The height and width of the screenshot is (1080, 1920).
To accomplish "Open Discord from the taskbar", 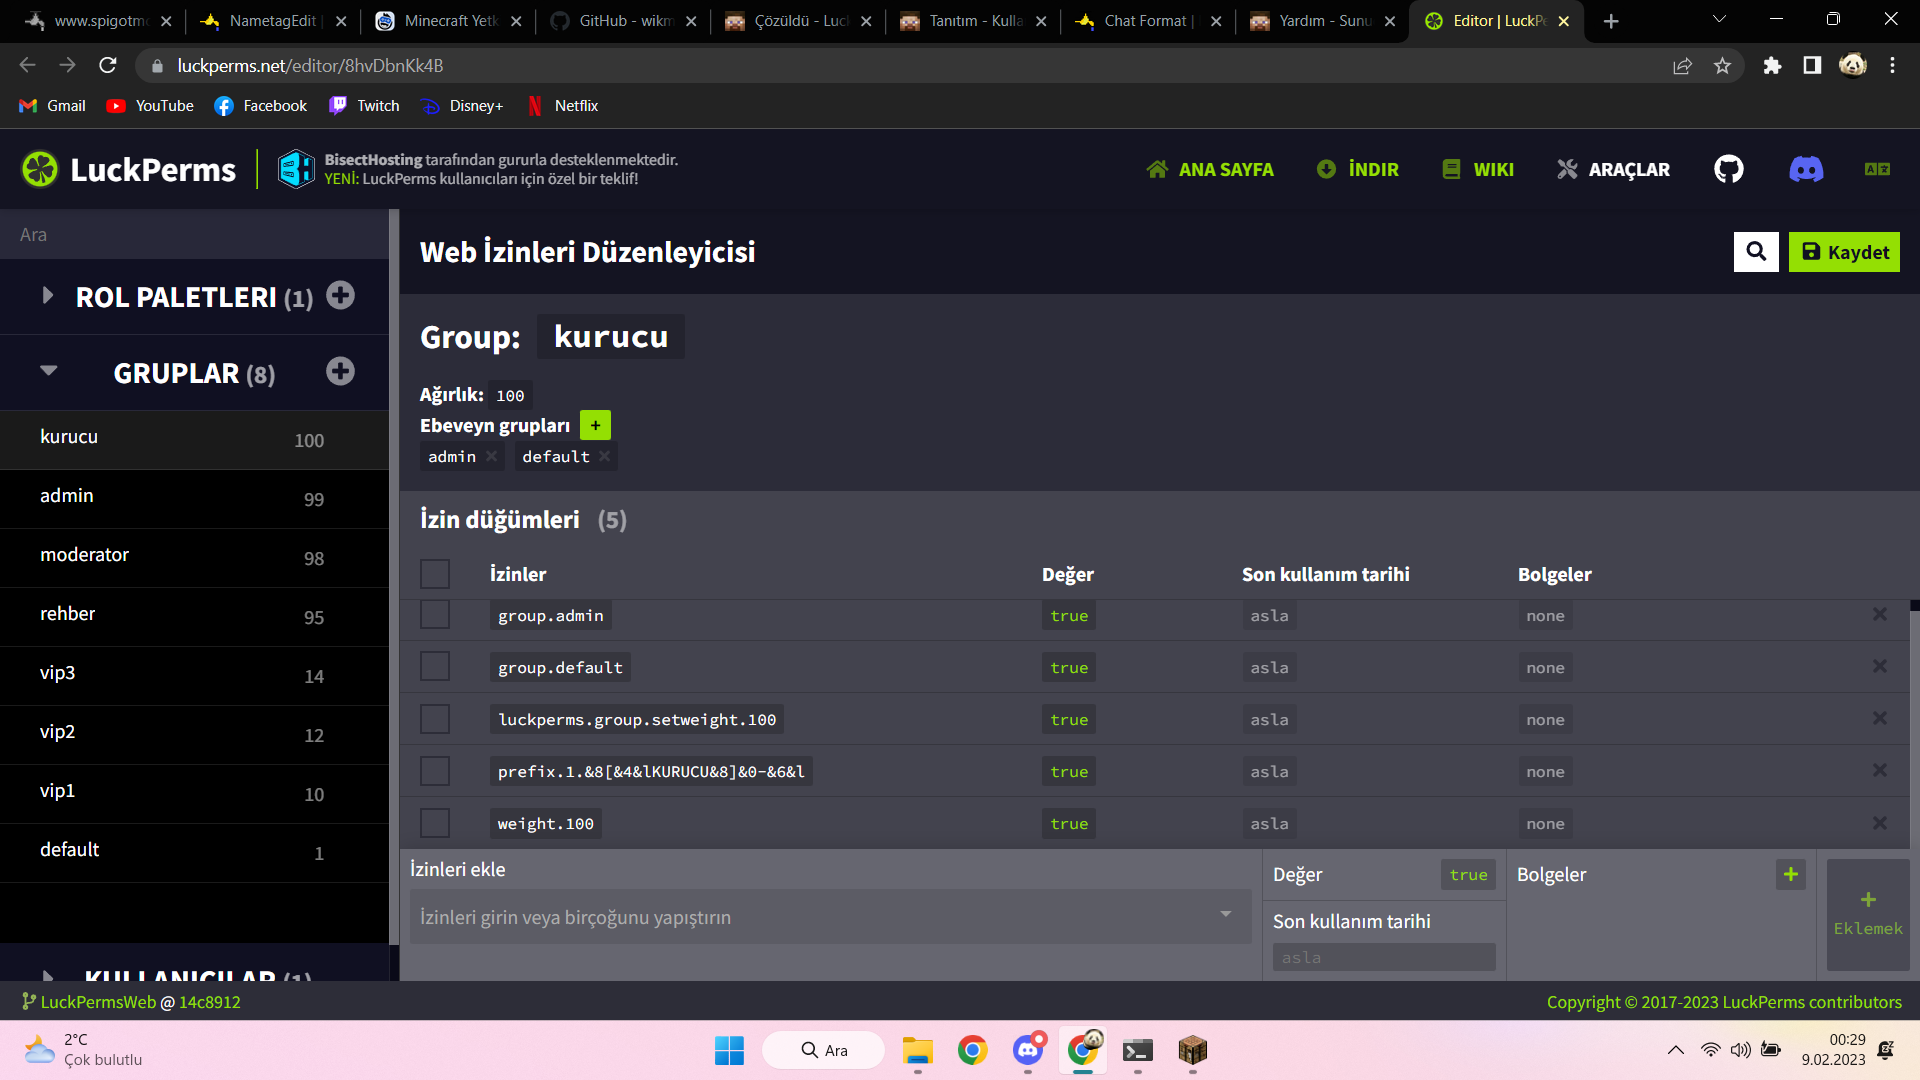I will coord(1027,1050).
